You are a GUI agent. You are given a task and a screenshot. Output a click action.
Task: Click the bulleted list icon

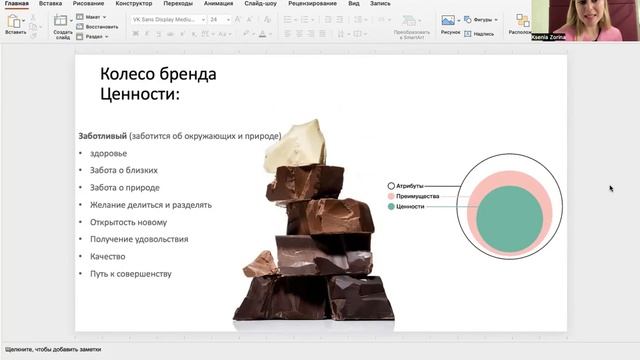pyautogui.click(x=288, y=19)
